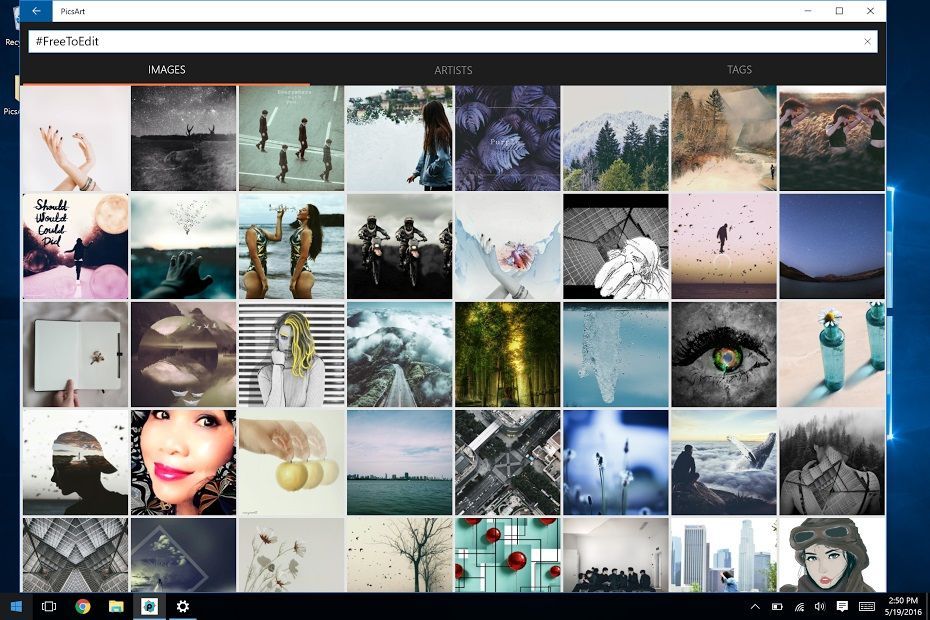
Task: Open the Action Center notification icon
Action: [x=843, y=606]
